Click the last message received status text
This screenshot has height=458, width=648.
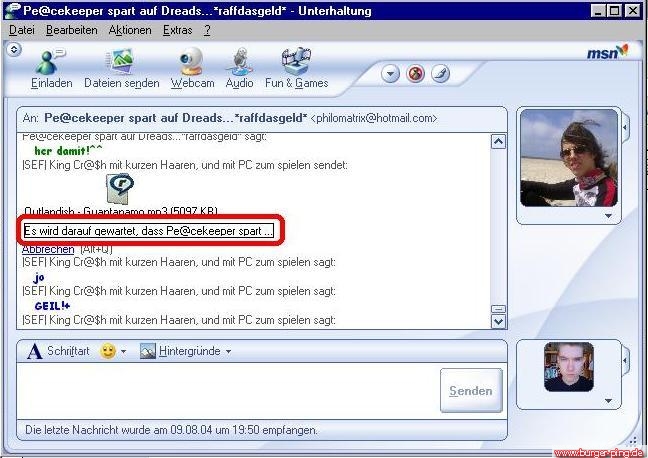pyautogui.click(x=171, y=430)
